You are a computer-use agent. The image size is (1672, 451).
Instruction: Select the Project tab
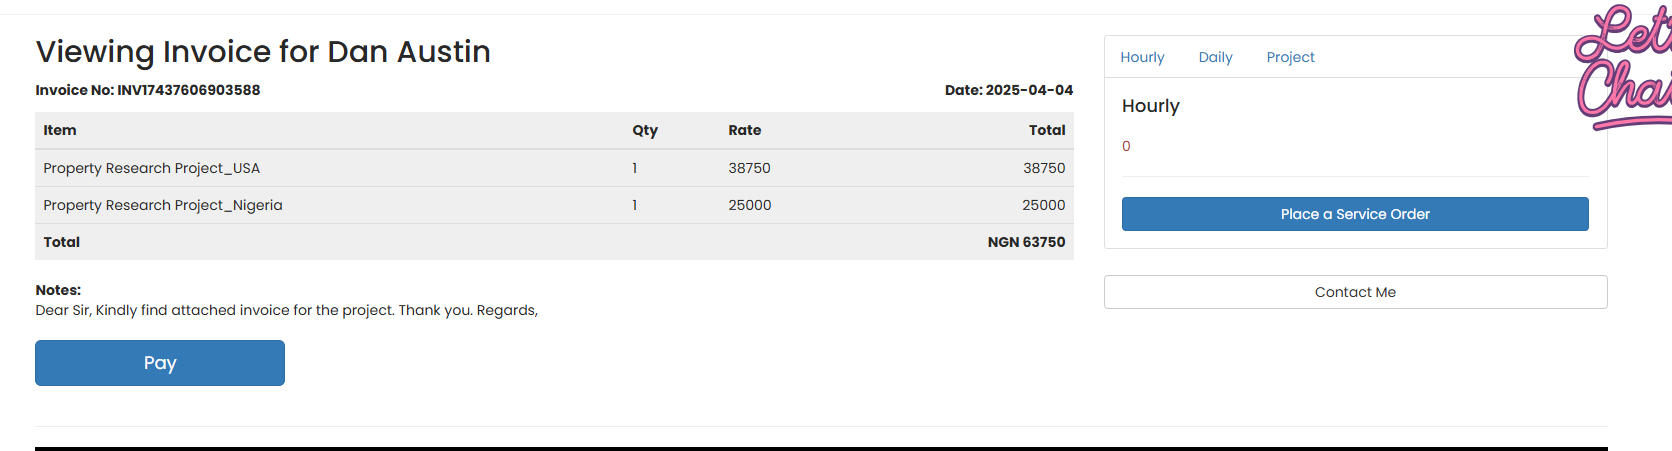point(1290,57)
